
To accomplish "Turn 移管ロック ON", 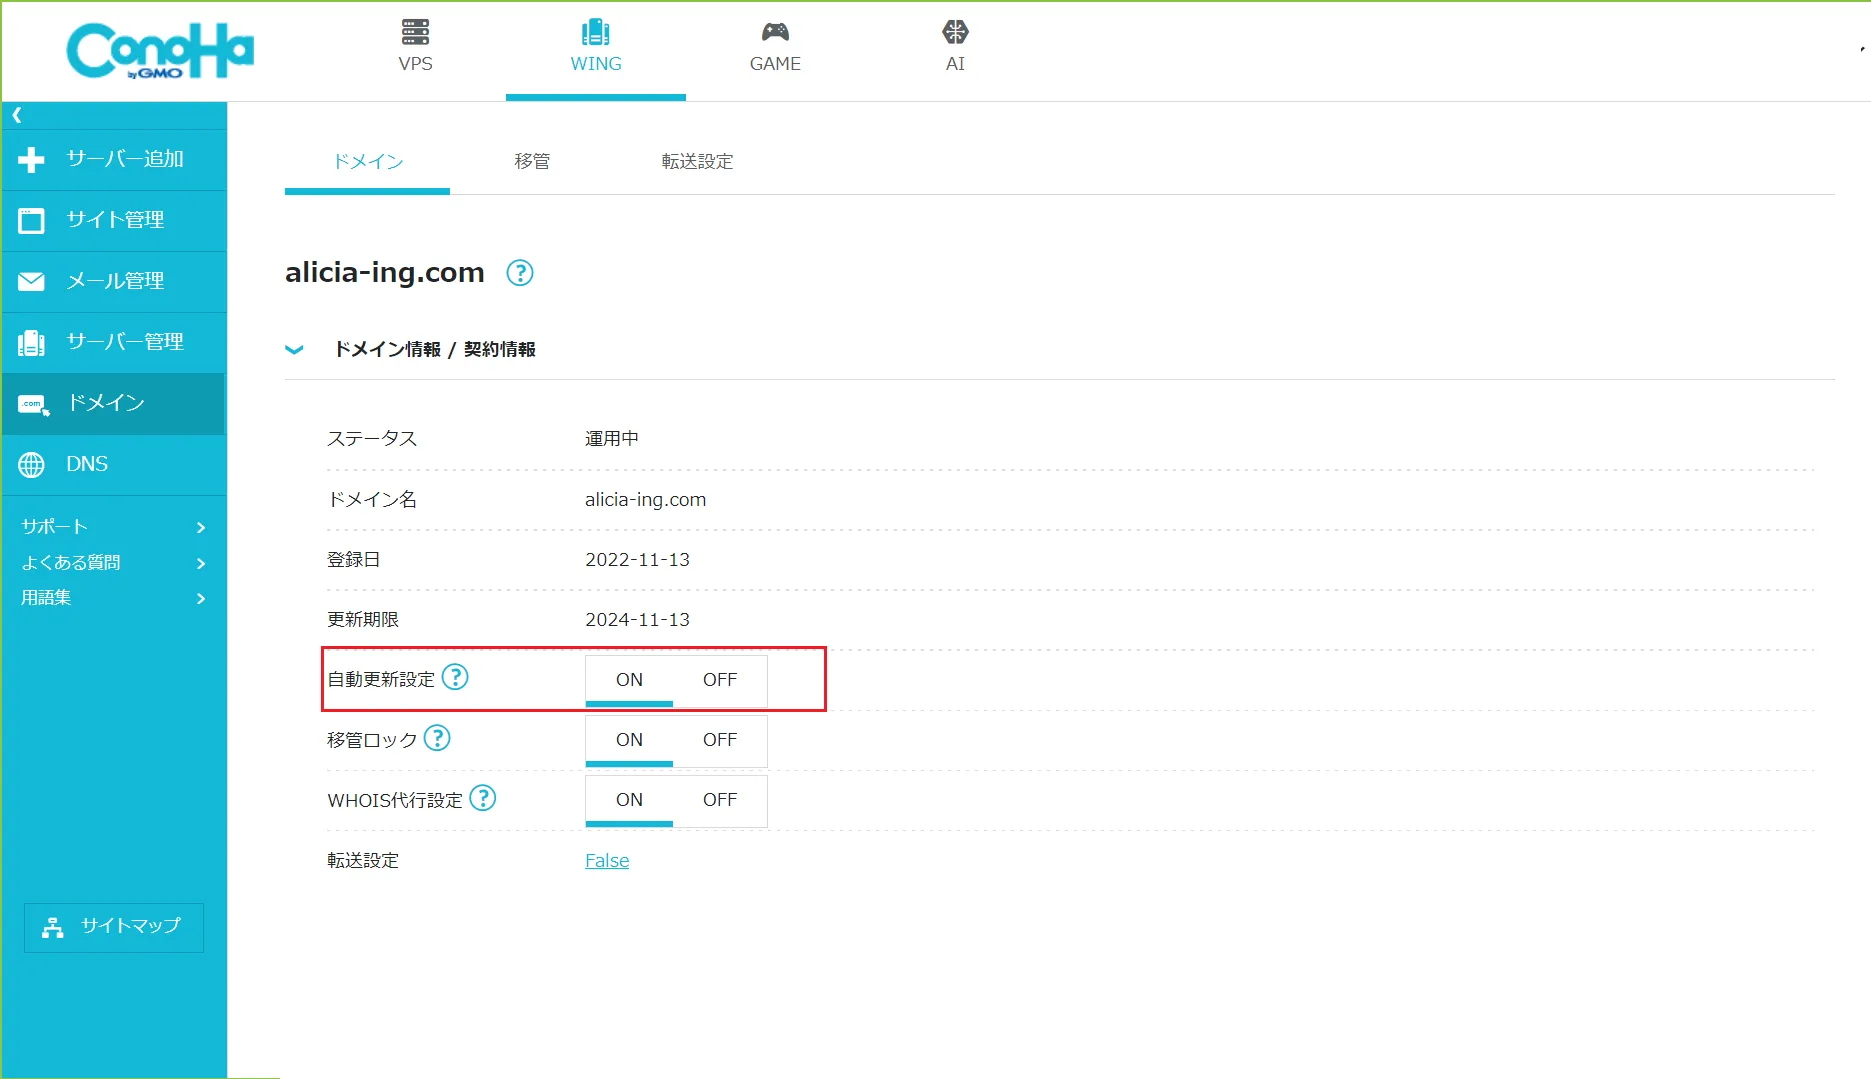I will click(629, 740).
